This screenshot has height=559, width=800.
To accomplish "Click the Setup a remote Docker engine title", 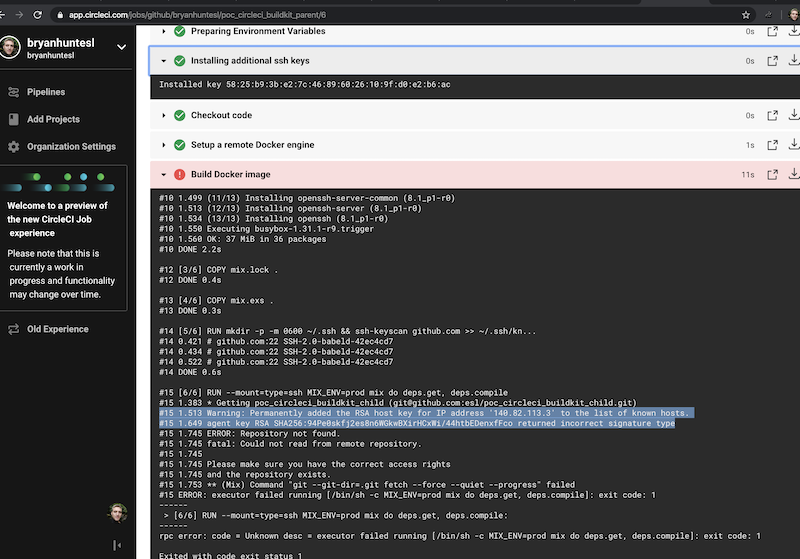I will click(x=253, y=145).
